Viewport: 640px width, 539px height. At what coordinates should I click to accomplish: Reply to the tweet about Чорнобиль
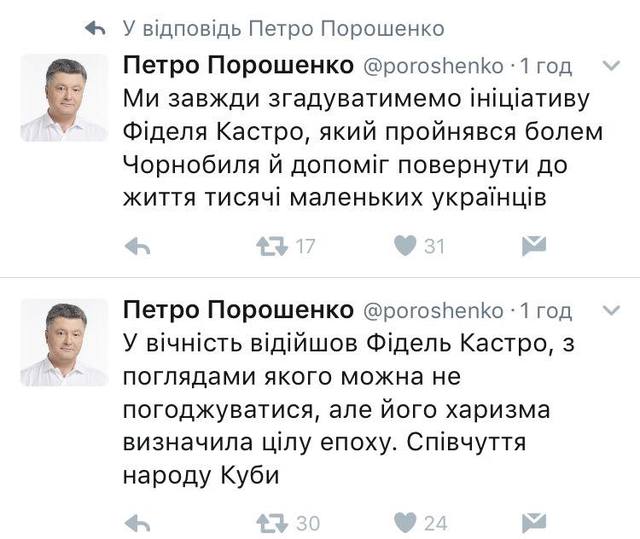138,245
